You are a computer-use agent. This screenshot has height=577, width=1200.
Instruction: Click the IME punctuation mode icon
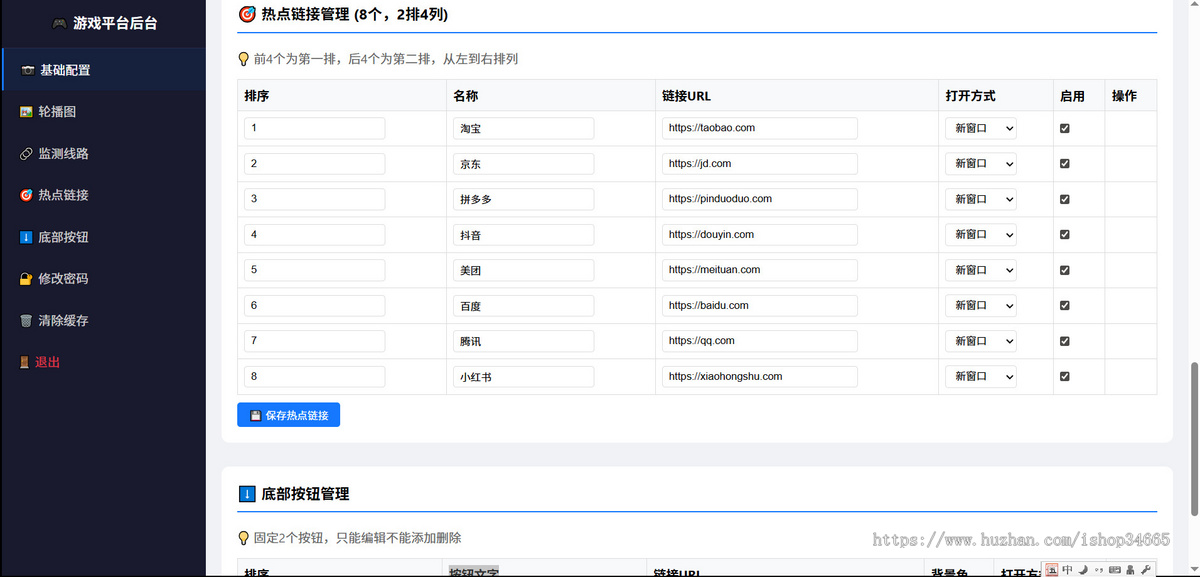click(x=1099, y=569)
